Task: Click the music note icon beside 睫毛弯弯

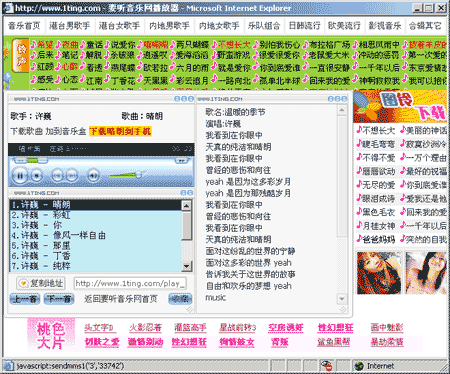Action: [359, 144]
